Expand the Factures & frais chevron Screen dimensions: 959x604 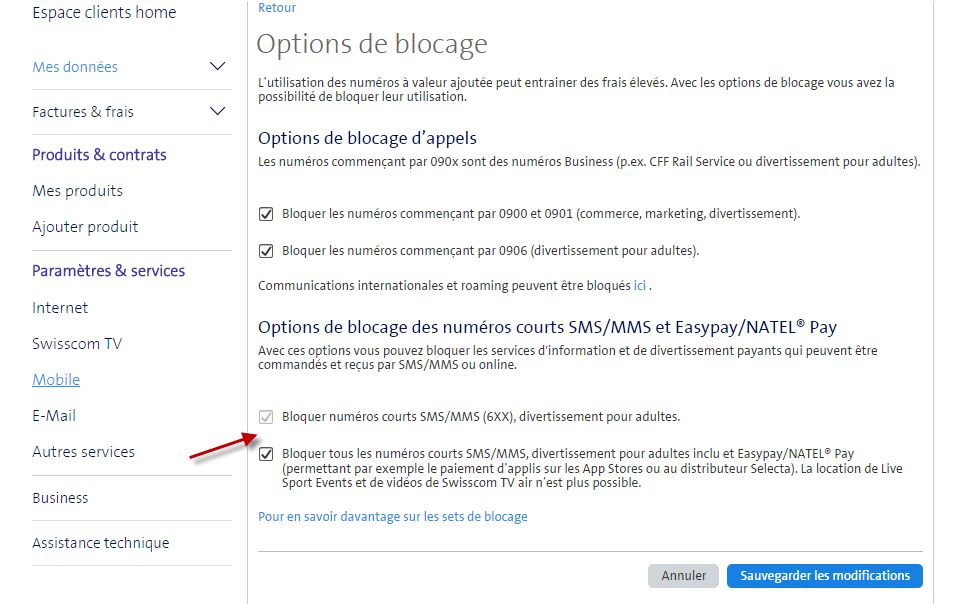pos(217,111)
